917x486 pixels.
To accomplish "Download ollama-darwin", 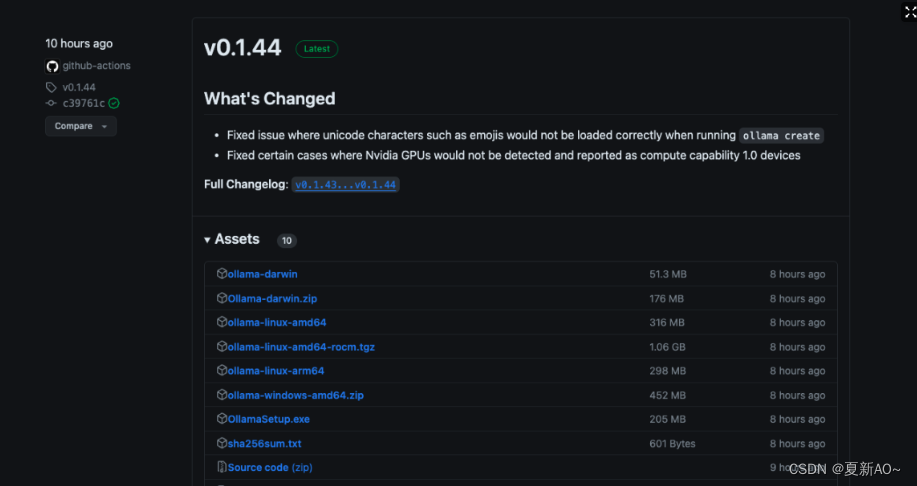I will [x=263, y=274].
